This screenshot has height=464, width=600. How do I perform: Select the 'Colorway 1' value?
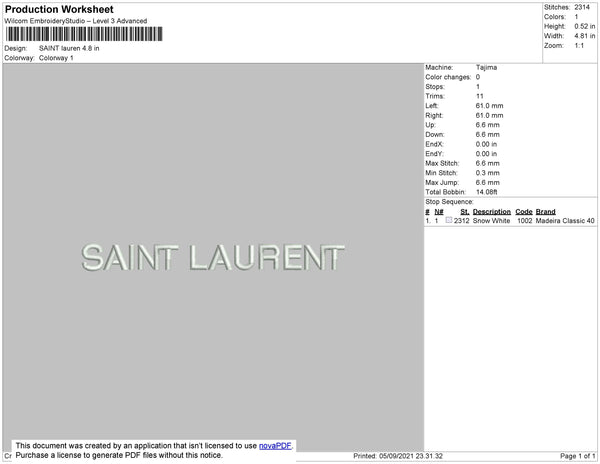coord(56,58)
